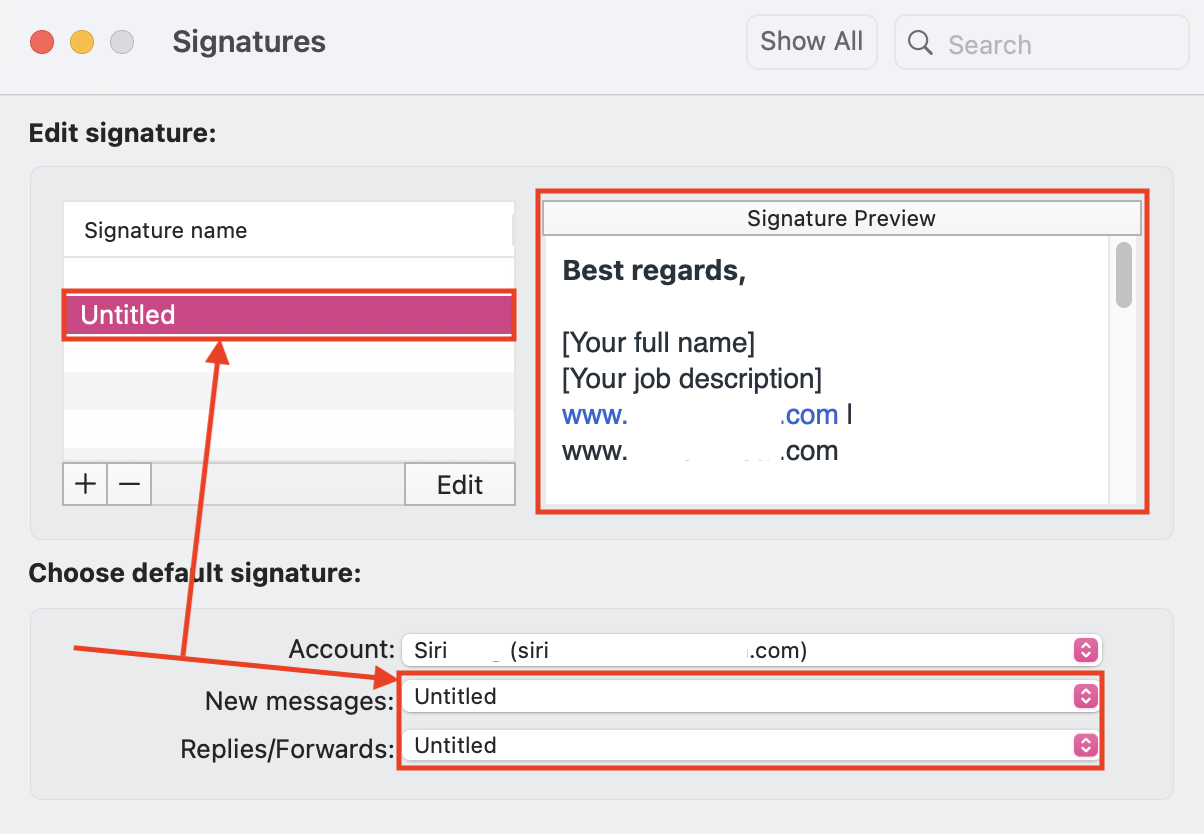
Task: Select the Untitled signature entry
Action: pos(288,315)
